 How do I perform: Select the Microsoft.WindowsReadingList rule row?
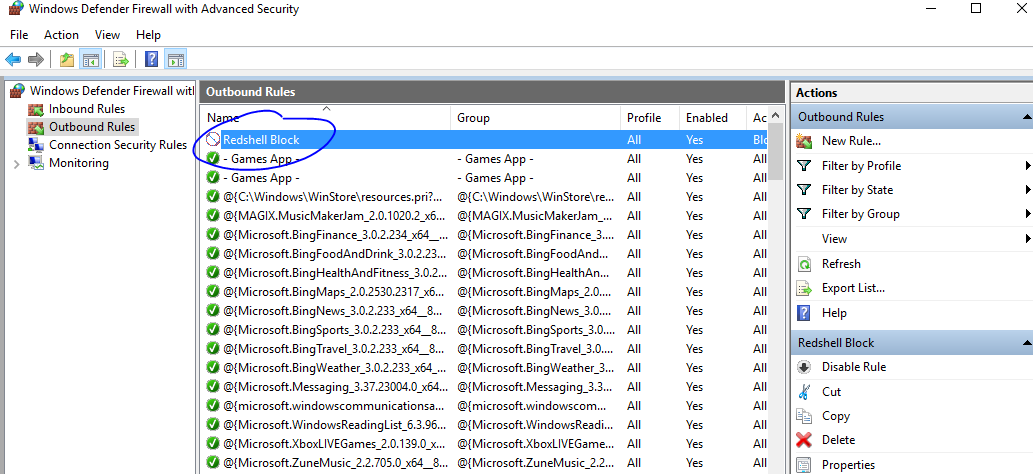(484, 425)
